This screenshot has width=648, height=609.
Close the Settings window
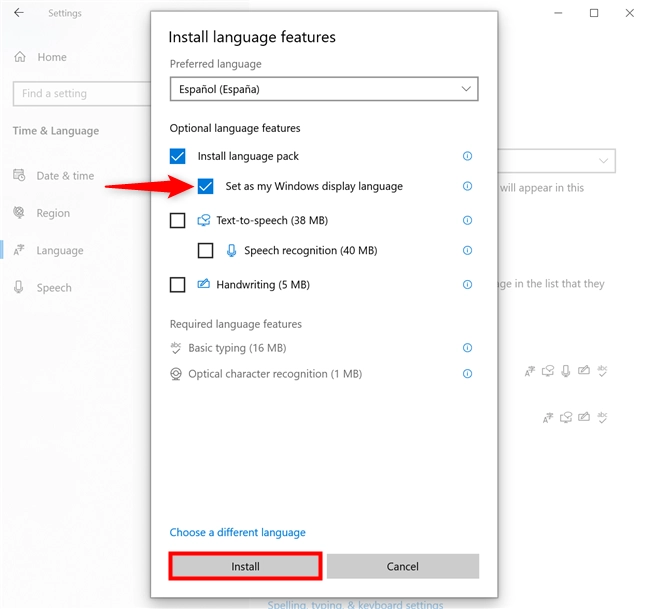(629, 13)
